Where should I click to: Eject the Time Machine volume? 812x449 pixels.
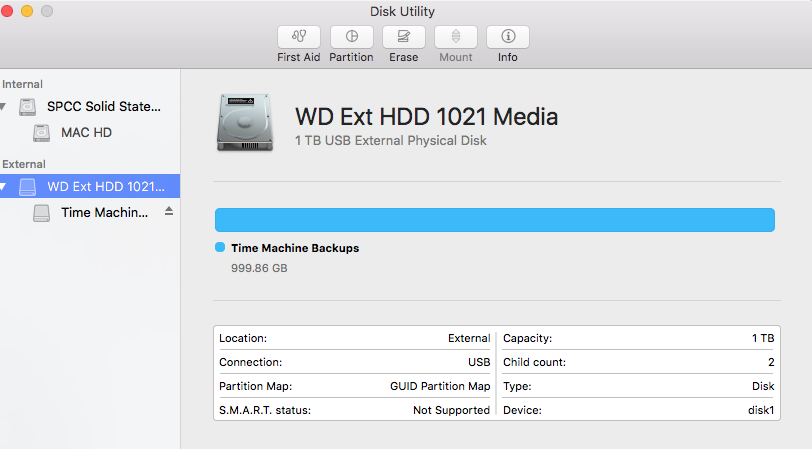coord(169,212)
